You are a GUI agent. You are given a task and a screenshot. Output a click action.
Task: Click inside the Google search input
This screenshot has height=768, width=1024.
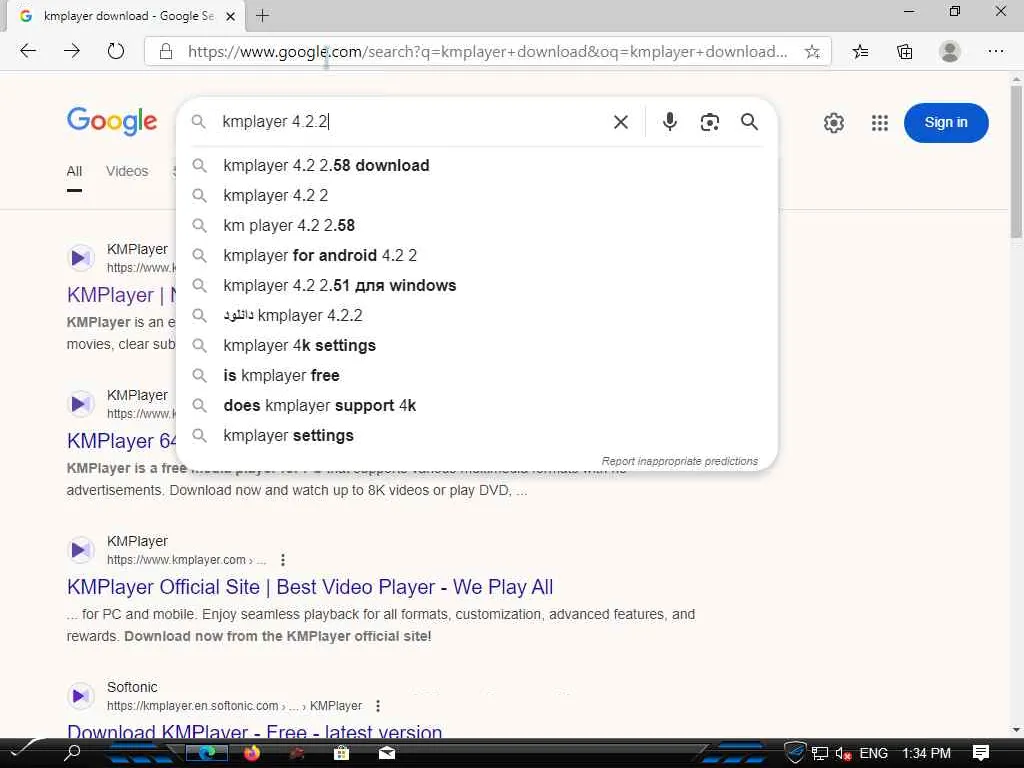[411, 122]
